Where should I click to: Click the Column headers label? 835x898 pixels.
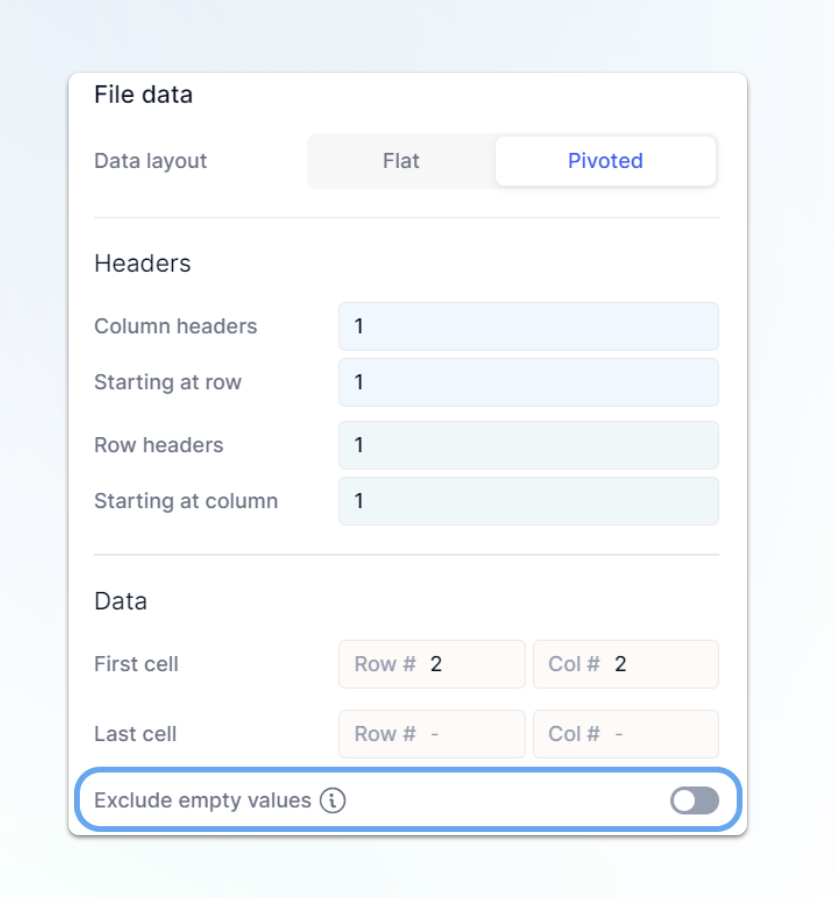(x=176, y=326)
